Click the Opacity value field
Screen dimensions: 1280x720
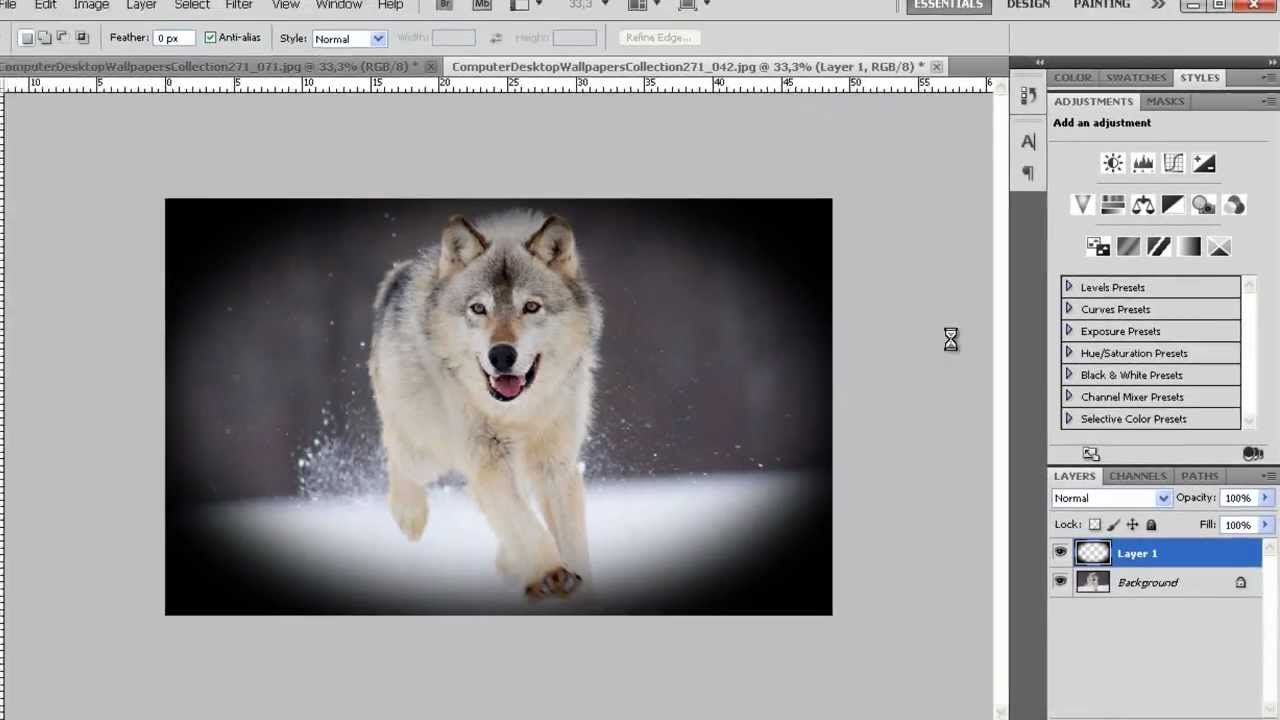click(x=1238, y=498)
